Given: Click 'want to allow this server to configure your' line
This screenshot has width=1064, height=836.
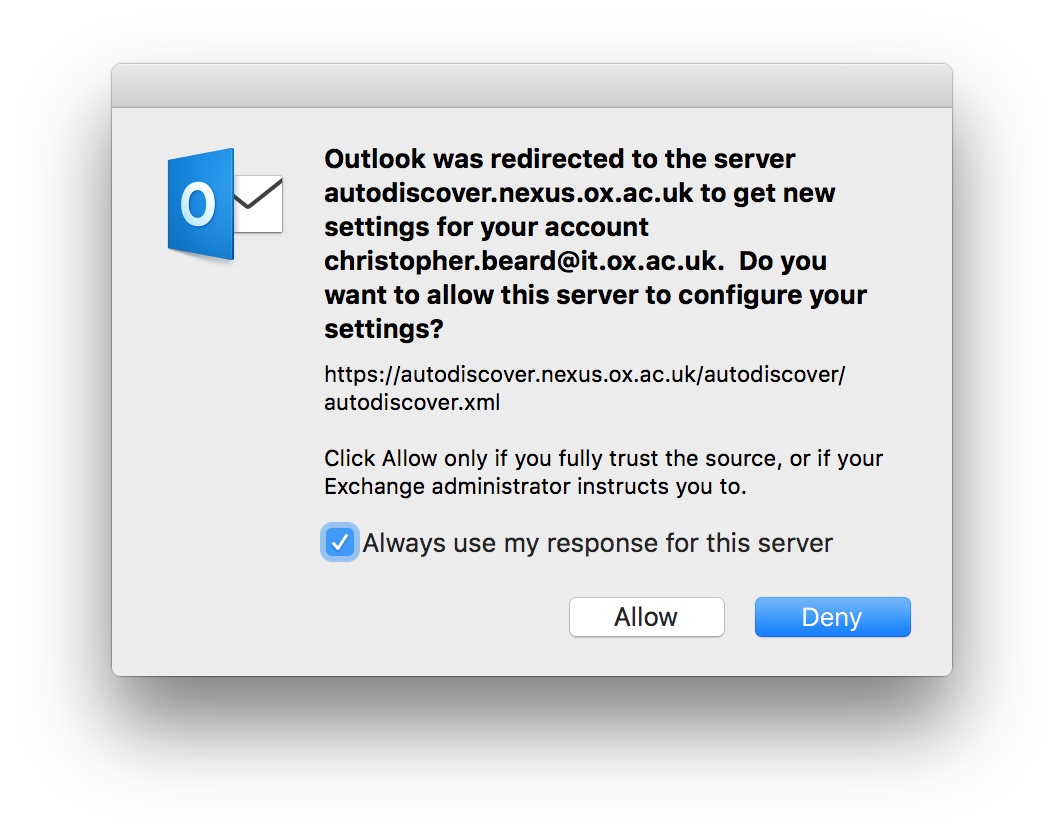Looking at the screenshot, I should (x=596, y=295).
